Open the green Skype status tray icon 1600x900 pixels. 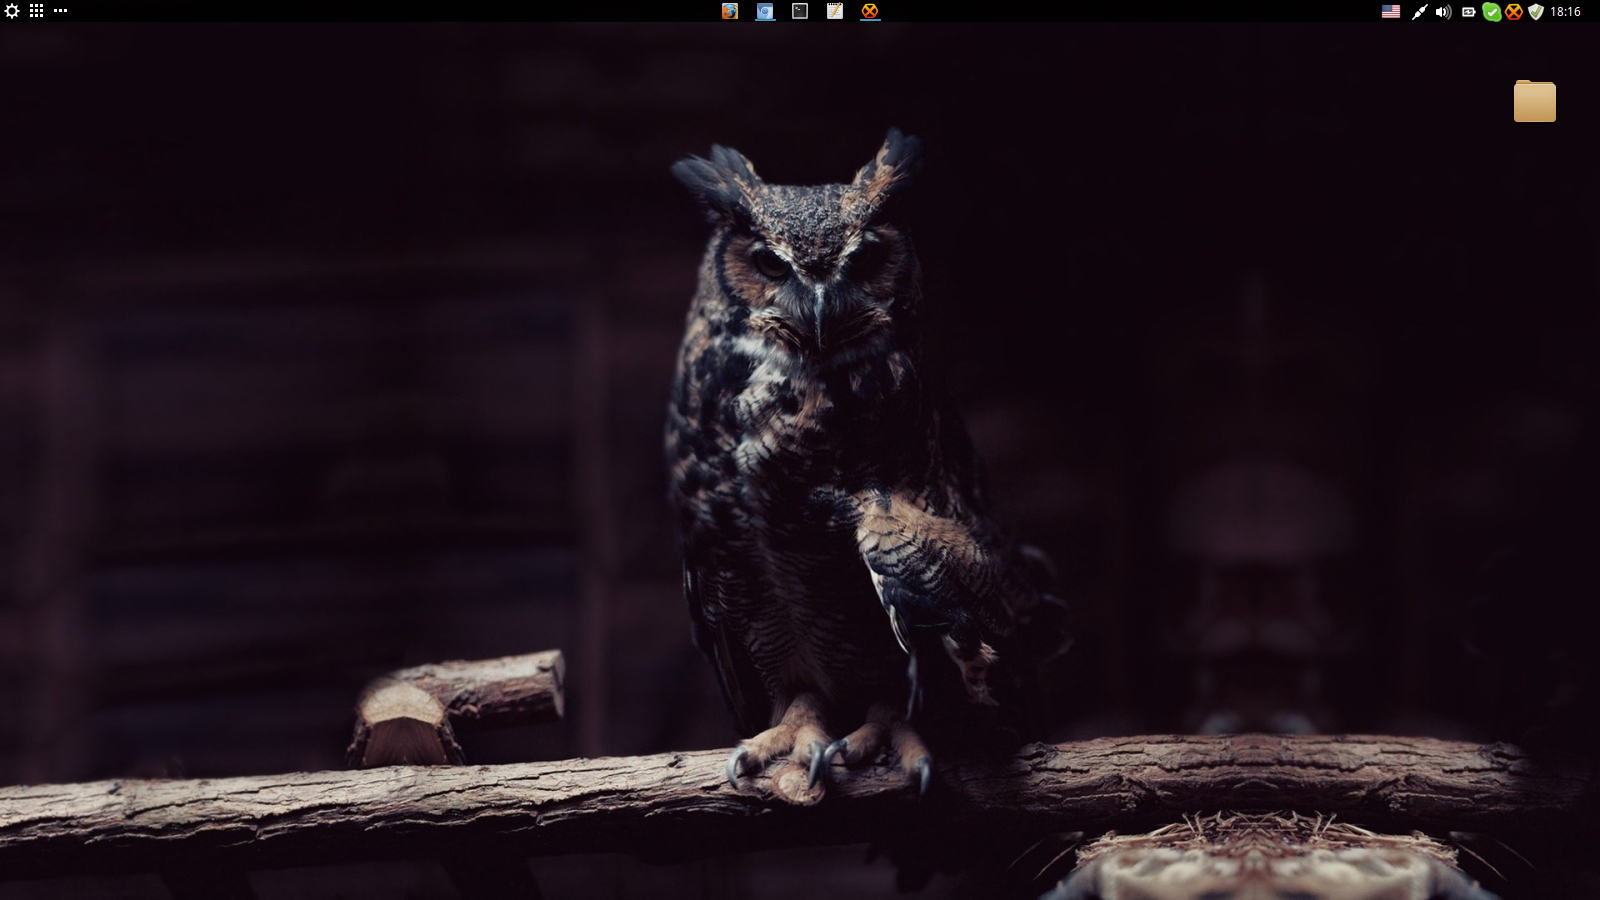coord(1491,12)
